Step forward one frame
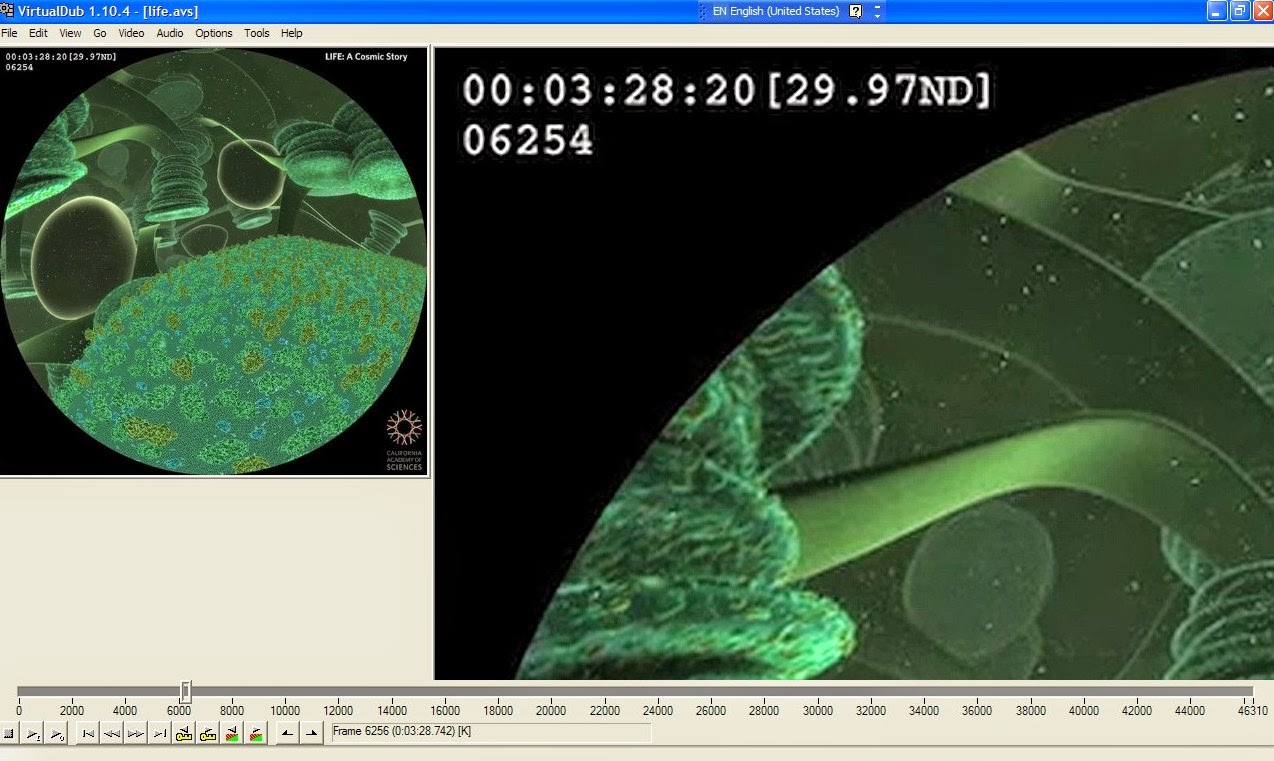 coord(136,733)
